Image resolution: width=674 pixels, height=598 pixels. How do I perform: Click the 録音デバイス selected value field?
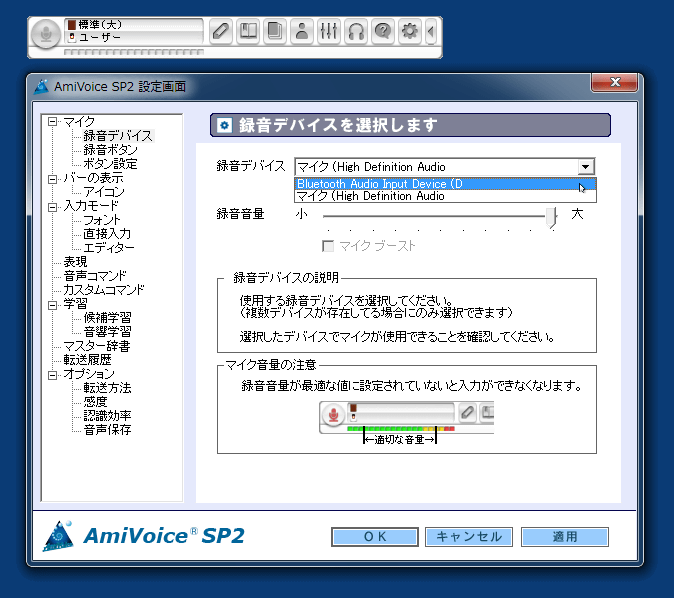click(x=437, y=167)
